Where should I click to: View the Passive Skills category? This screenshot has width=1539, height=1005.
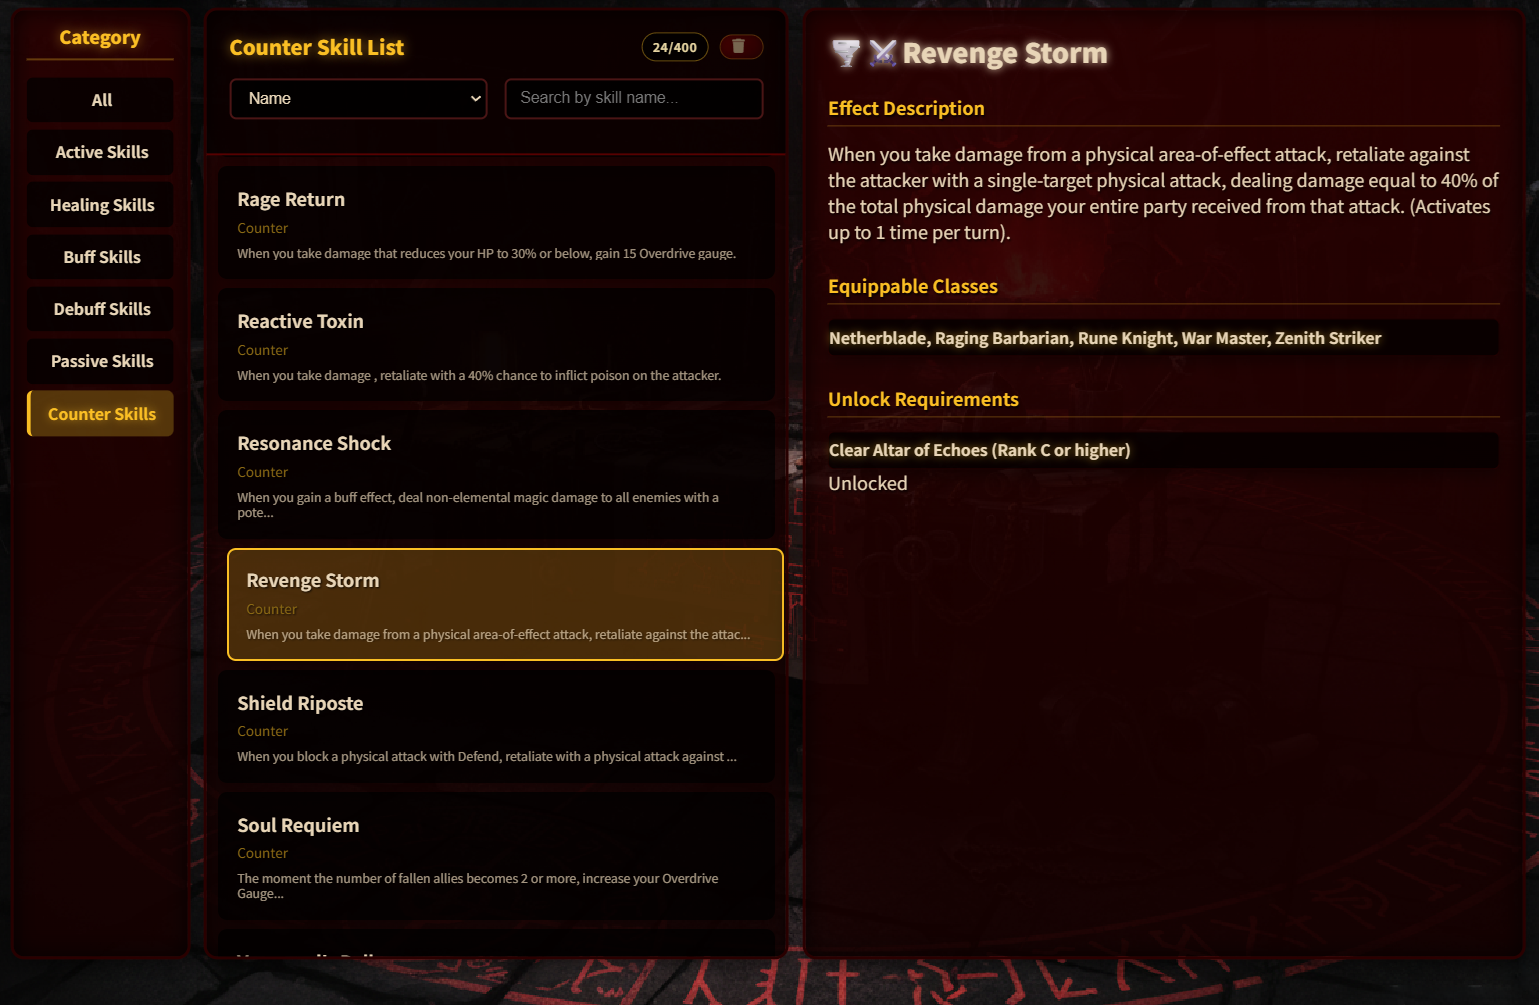[x=101, y=361]
